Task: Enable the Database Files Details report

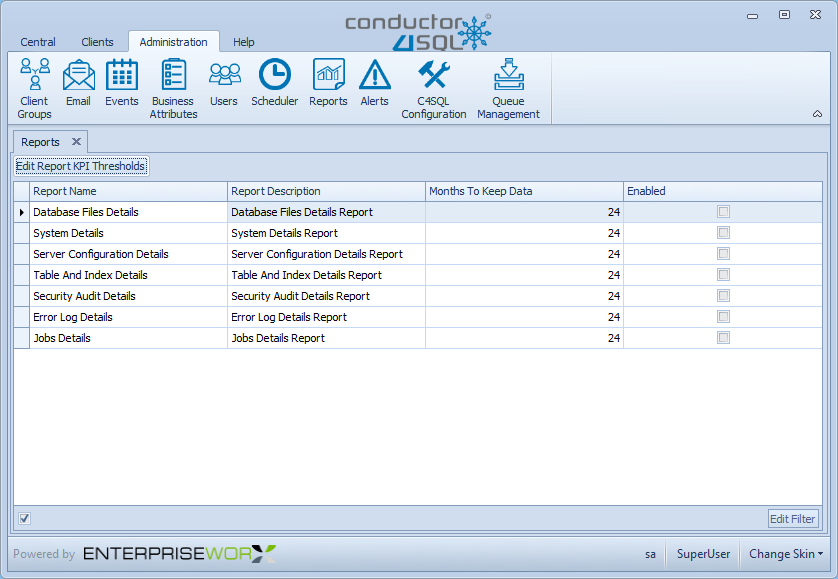Action: (723, 212)
